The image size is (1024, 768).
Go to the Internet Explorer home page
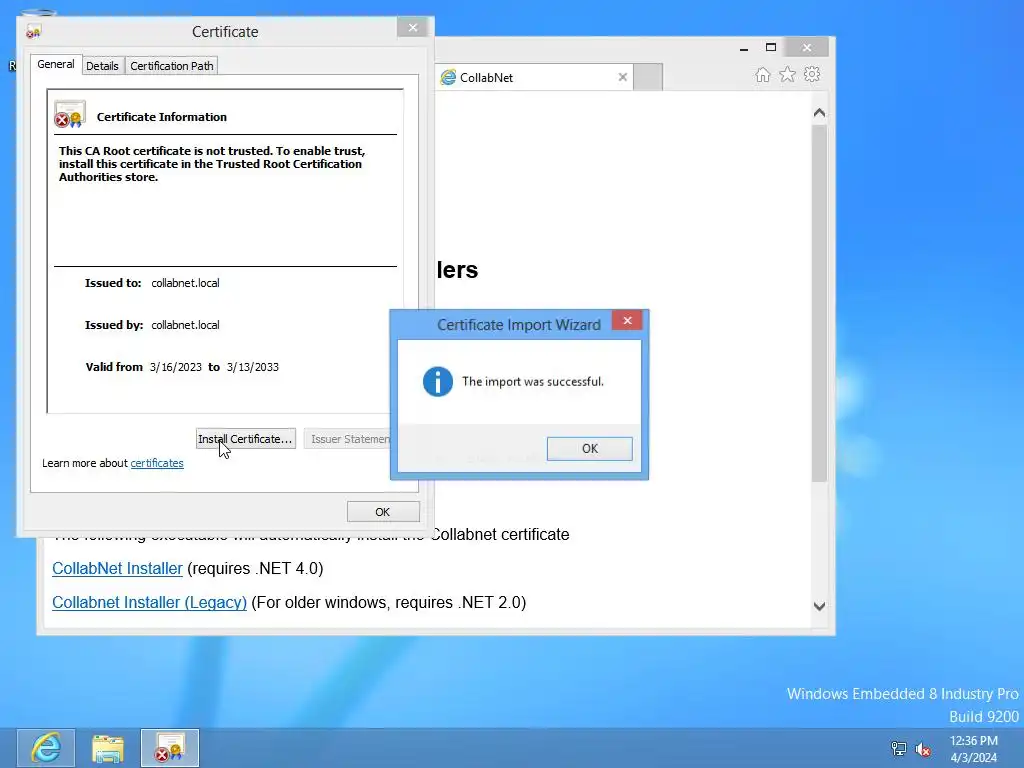tap(762, 74)
